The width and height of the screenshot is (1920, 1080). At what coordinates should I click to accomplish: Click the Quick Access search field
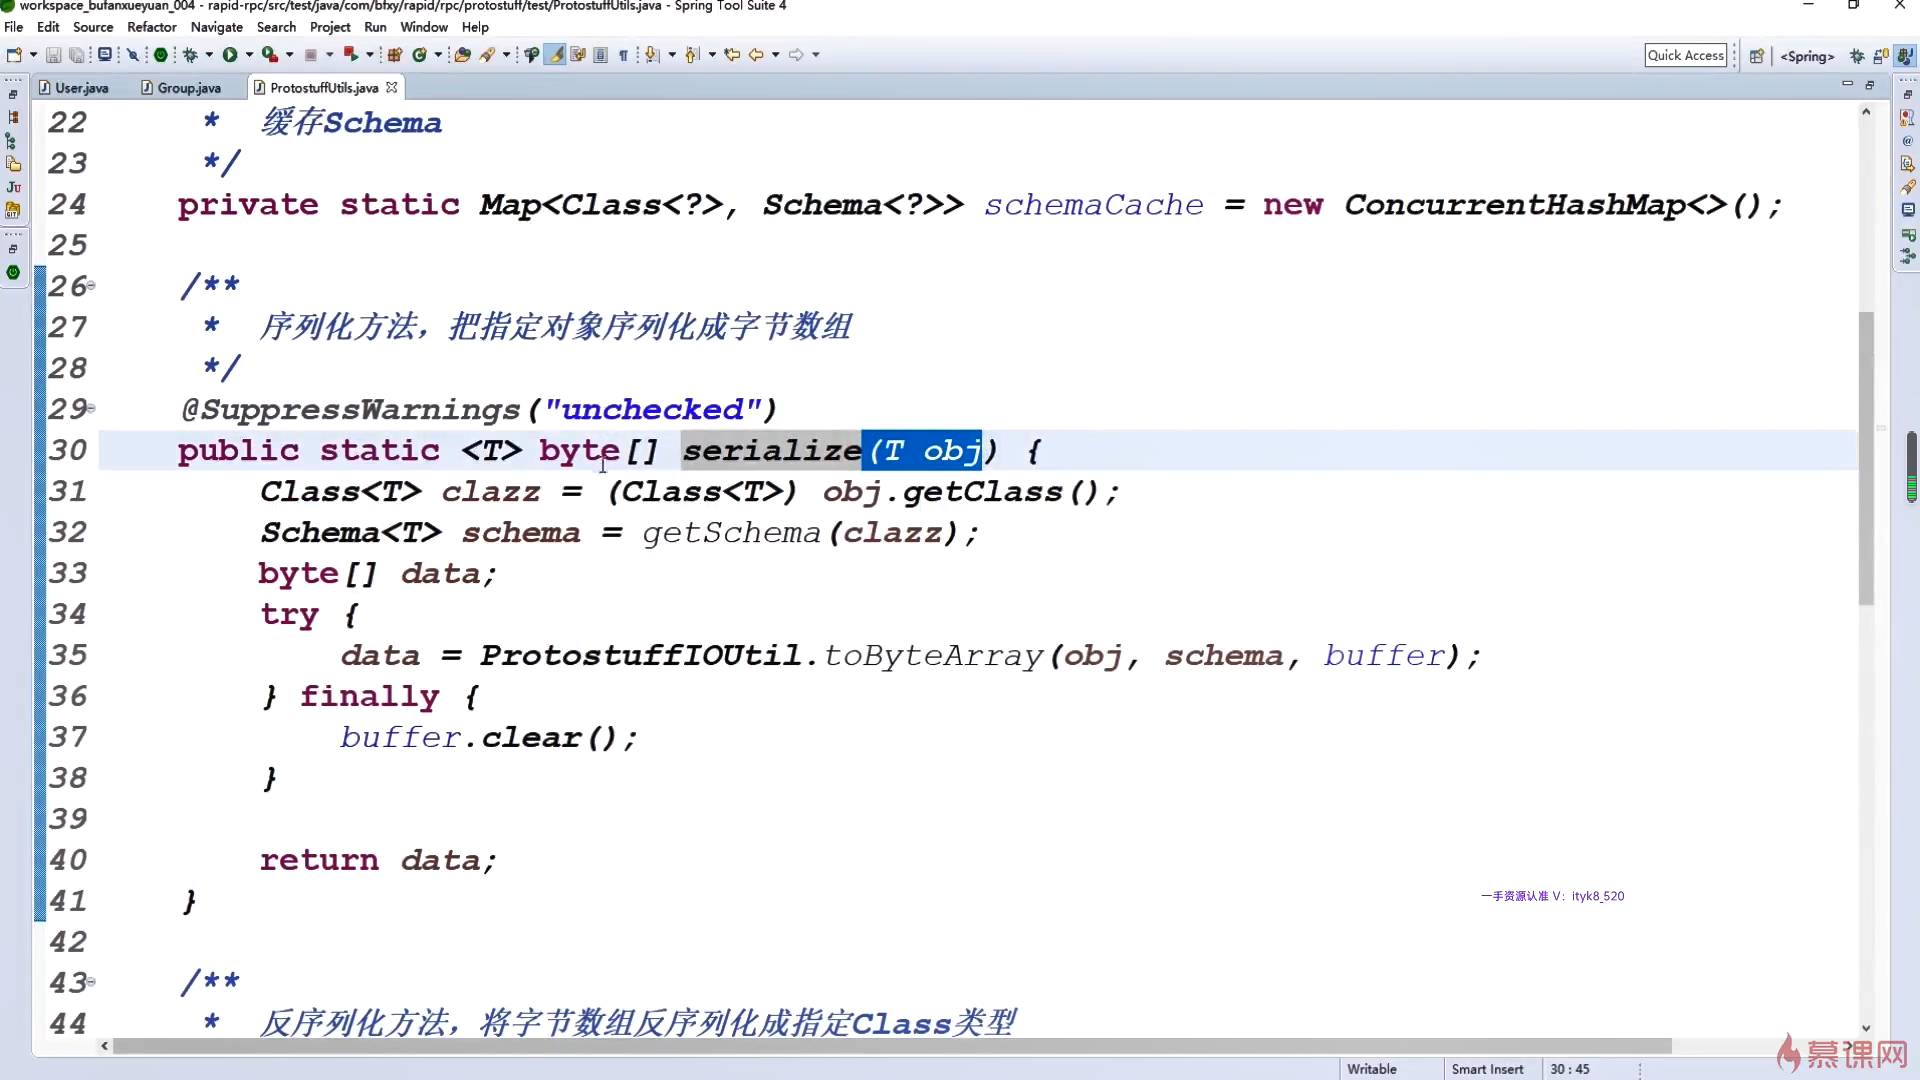coord(1685,56)
